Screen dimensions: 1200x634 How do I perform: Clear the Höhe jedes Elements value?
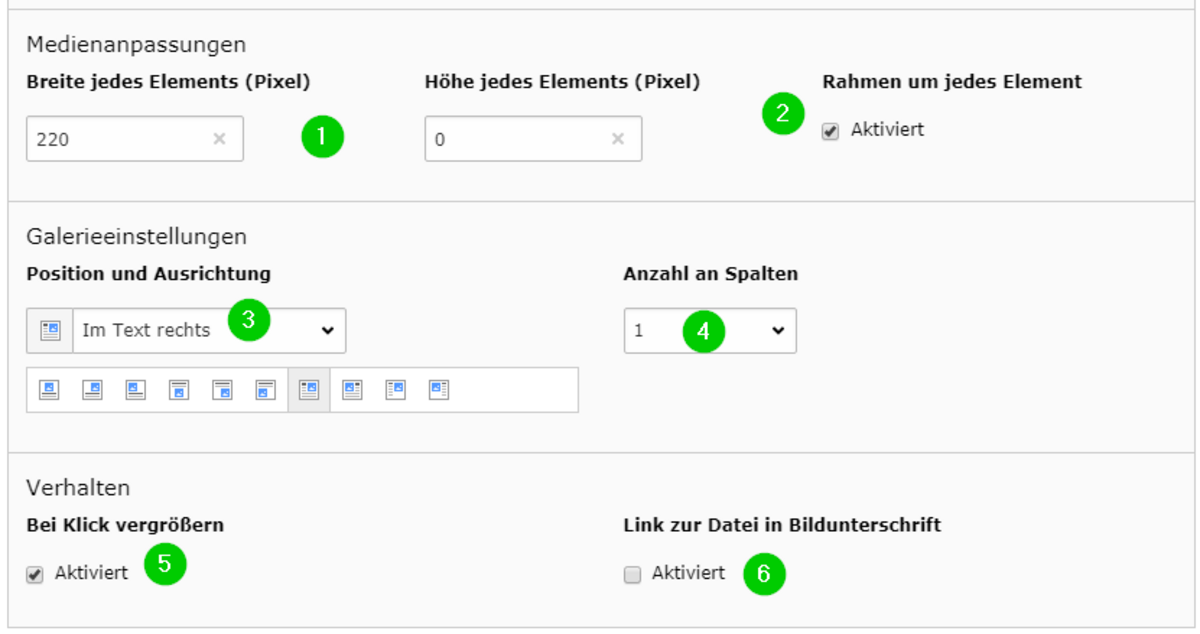click(618, 139)
